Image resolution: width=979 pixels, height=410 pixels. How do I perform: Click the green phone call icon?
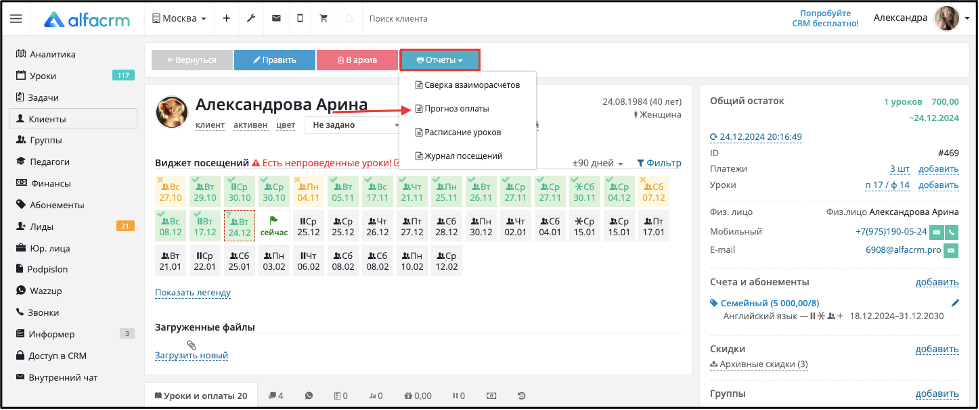[x=951, y=232]
